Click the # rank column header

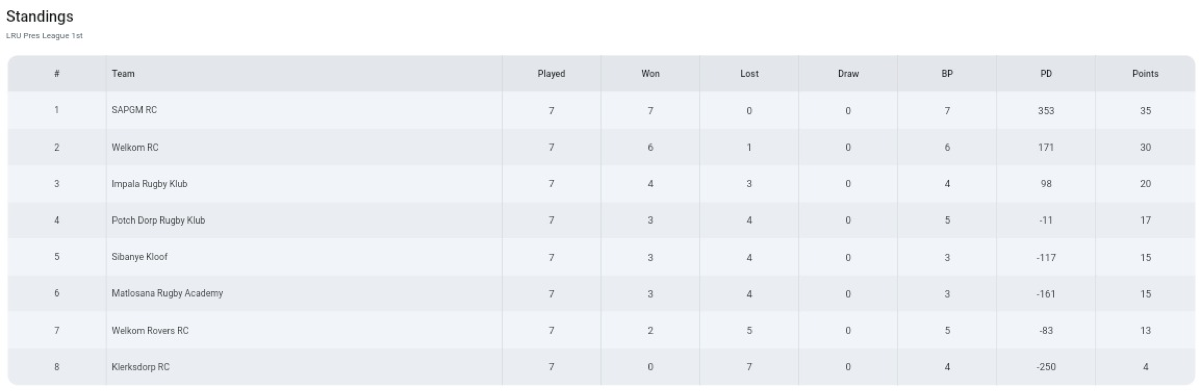(57, 74)
